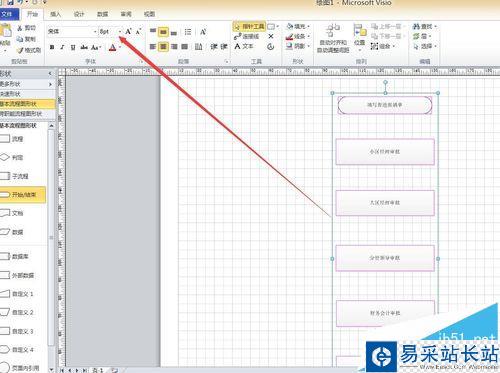Open the 查找 (Find) dropdown

(425, 26)
